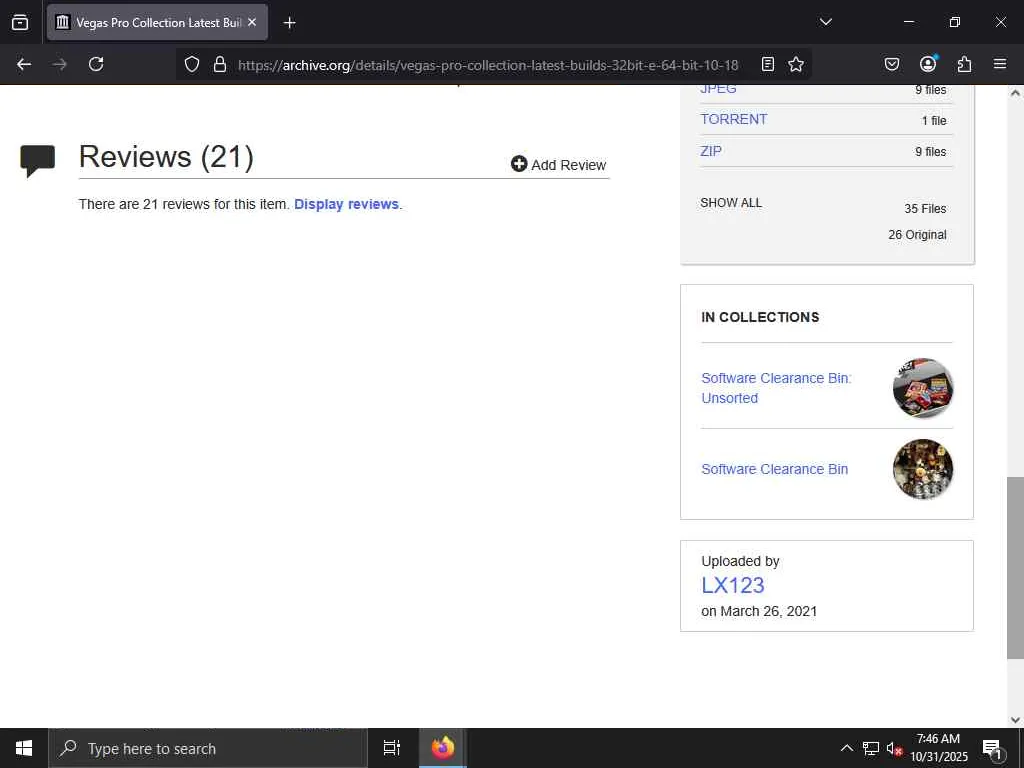Viewport: 1024px width, 768px height.
Task: Select the Vegas Pro Collection tab
Action: (157, 22)
